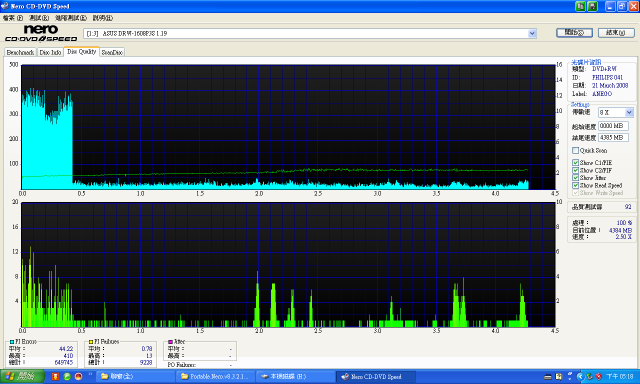Select the Disc Quality tab
This screenshot has width=640, height=384.
pos(82,51)
